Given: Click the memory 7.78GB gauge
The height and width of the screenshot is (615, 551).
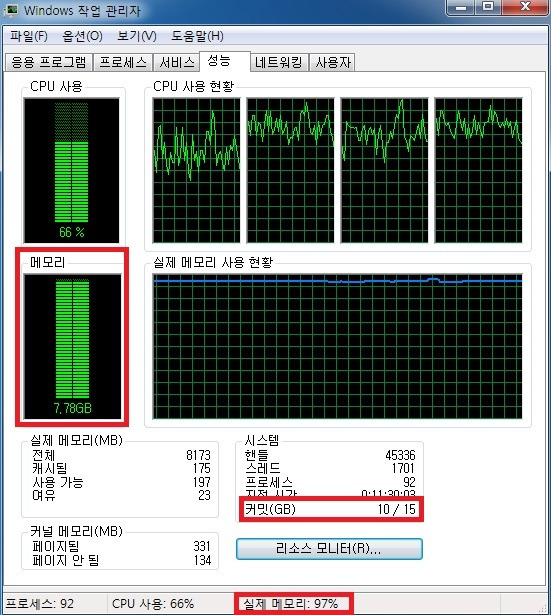Looking at the screenshot, I should point(73,347).
